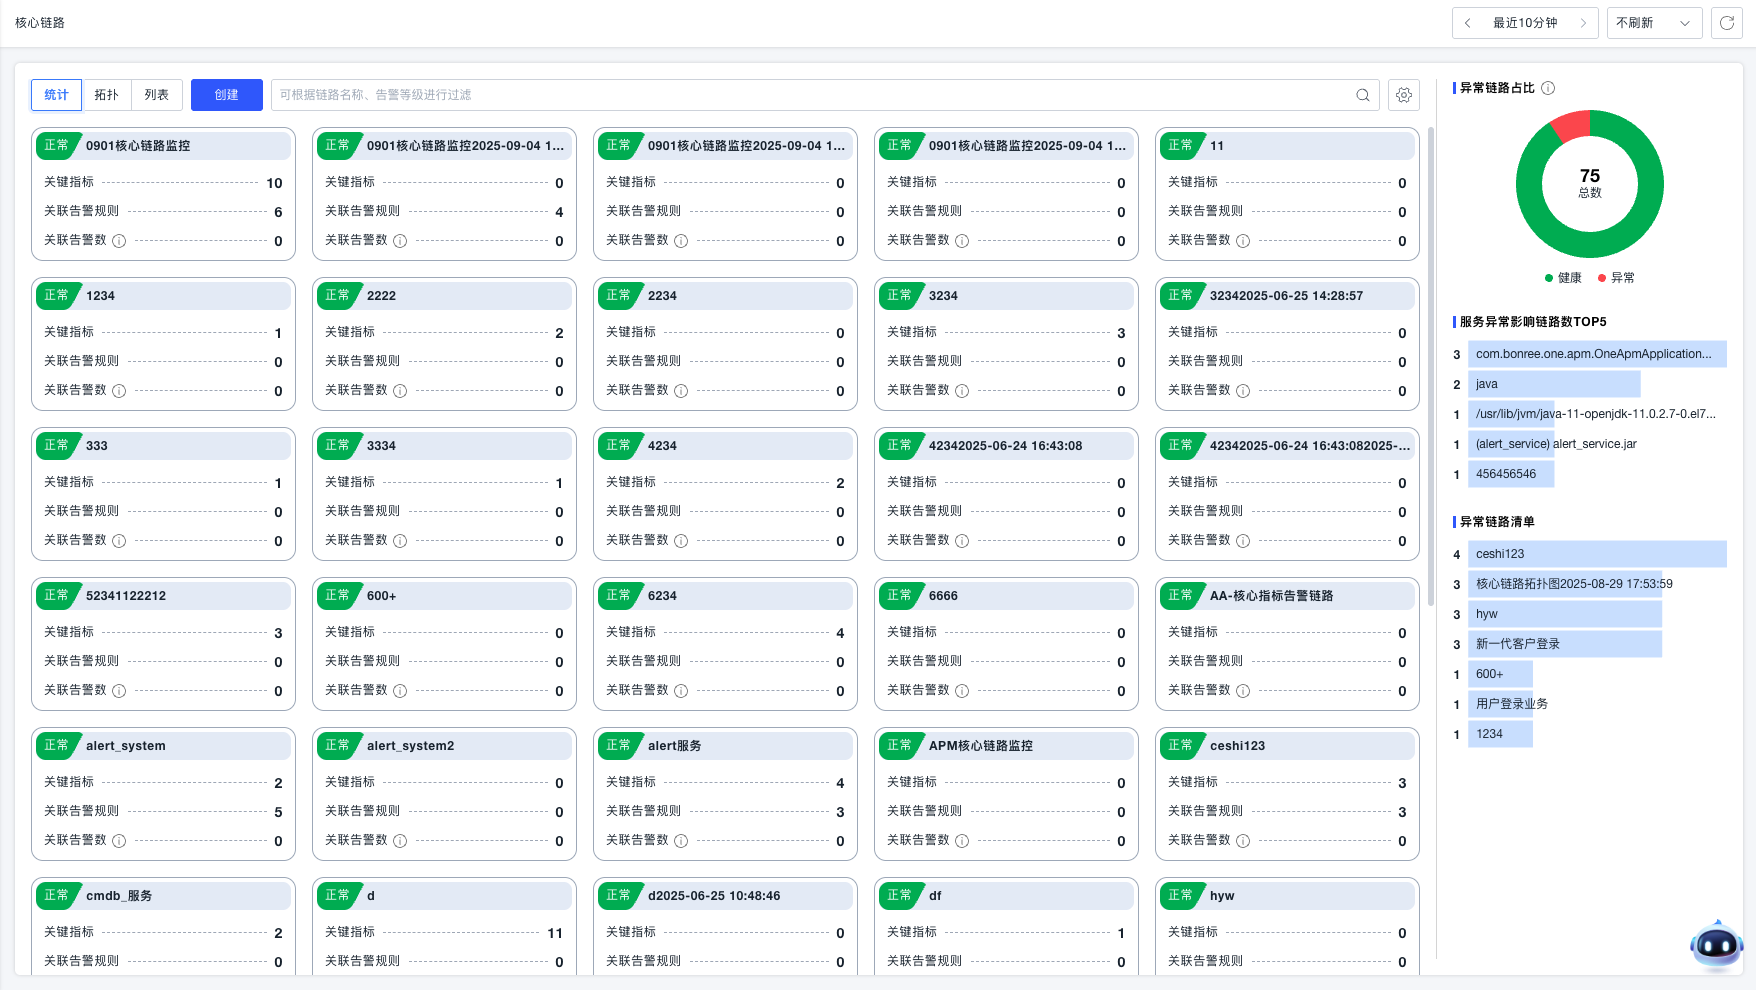Screen dimensions: 1756x990
Task: Open the APM核心链路监控 card
Action: (980, 746)
